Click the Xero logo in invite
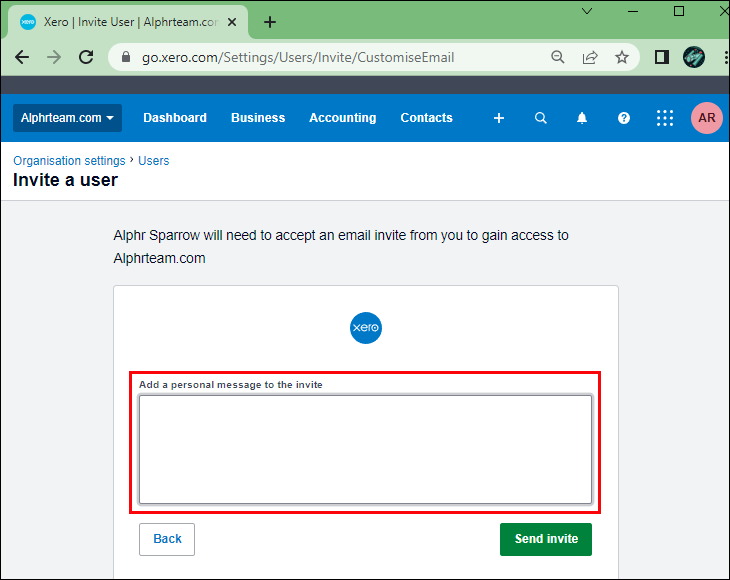 point(366,328)
